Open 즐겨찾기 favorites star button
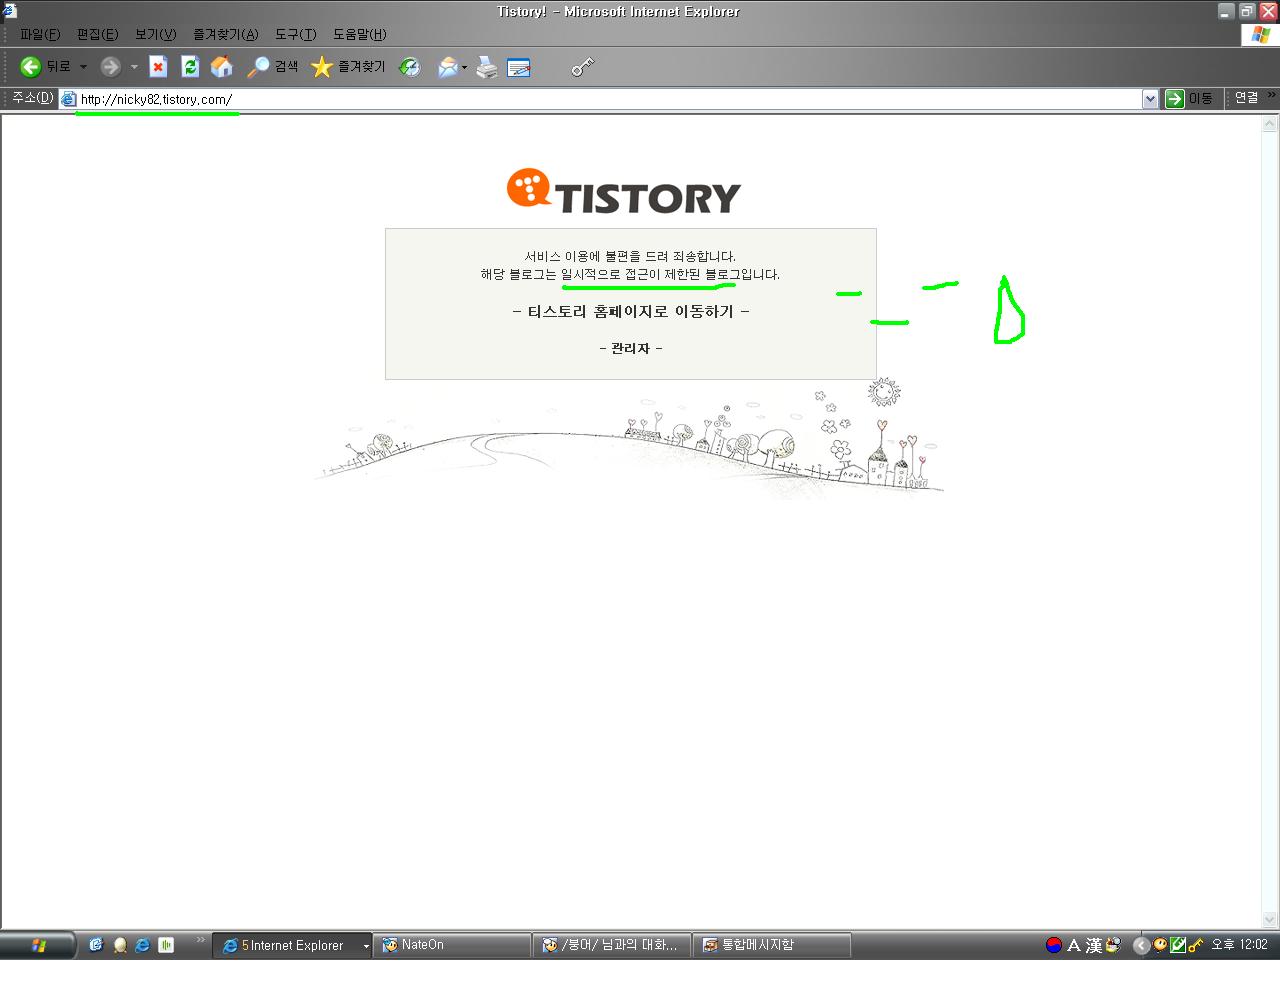 (x=348, y=67)
